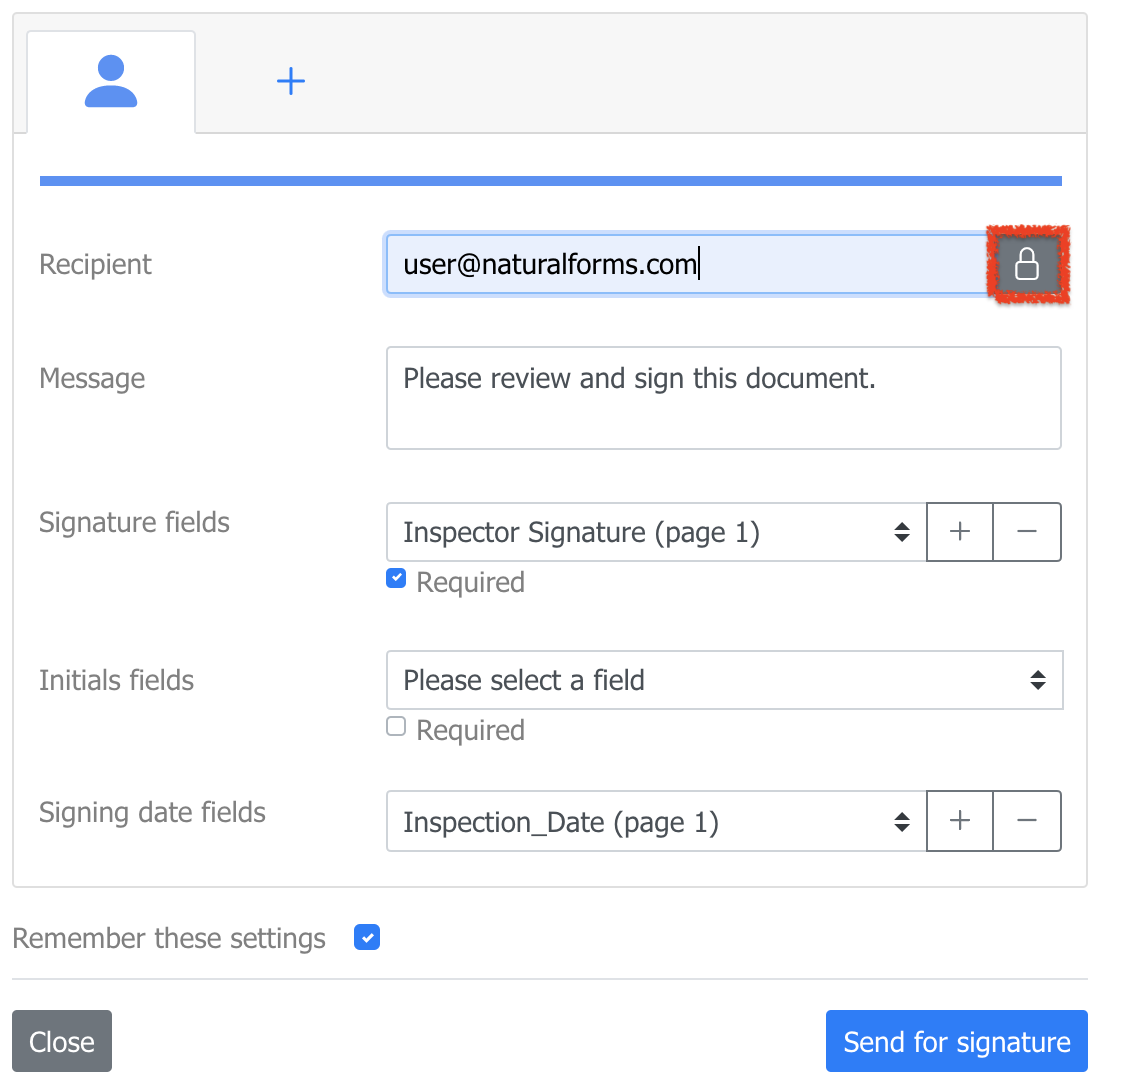Image resolution: width=1132 pixels, height=1092 pixels.
Task: Uncheck Required under Signature fields
Action: tap(396, 578)
